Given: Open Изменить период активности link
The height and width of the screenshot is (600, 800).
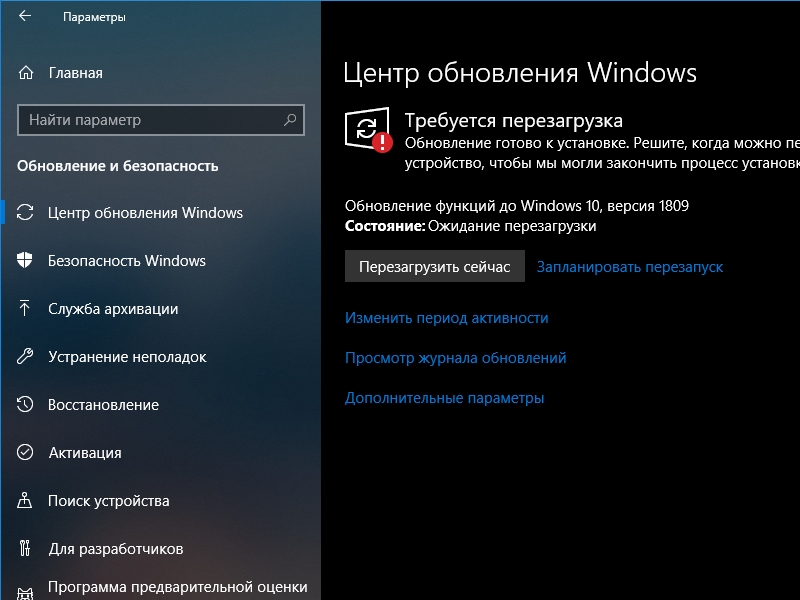Looking at the screenshot, I should (446, 318).
